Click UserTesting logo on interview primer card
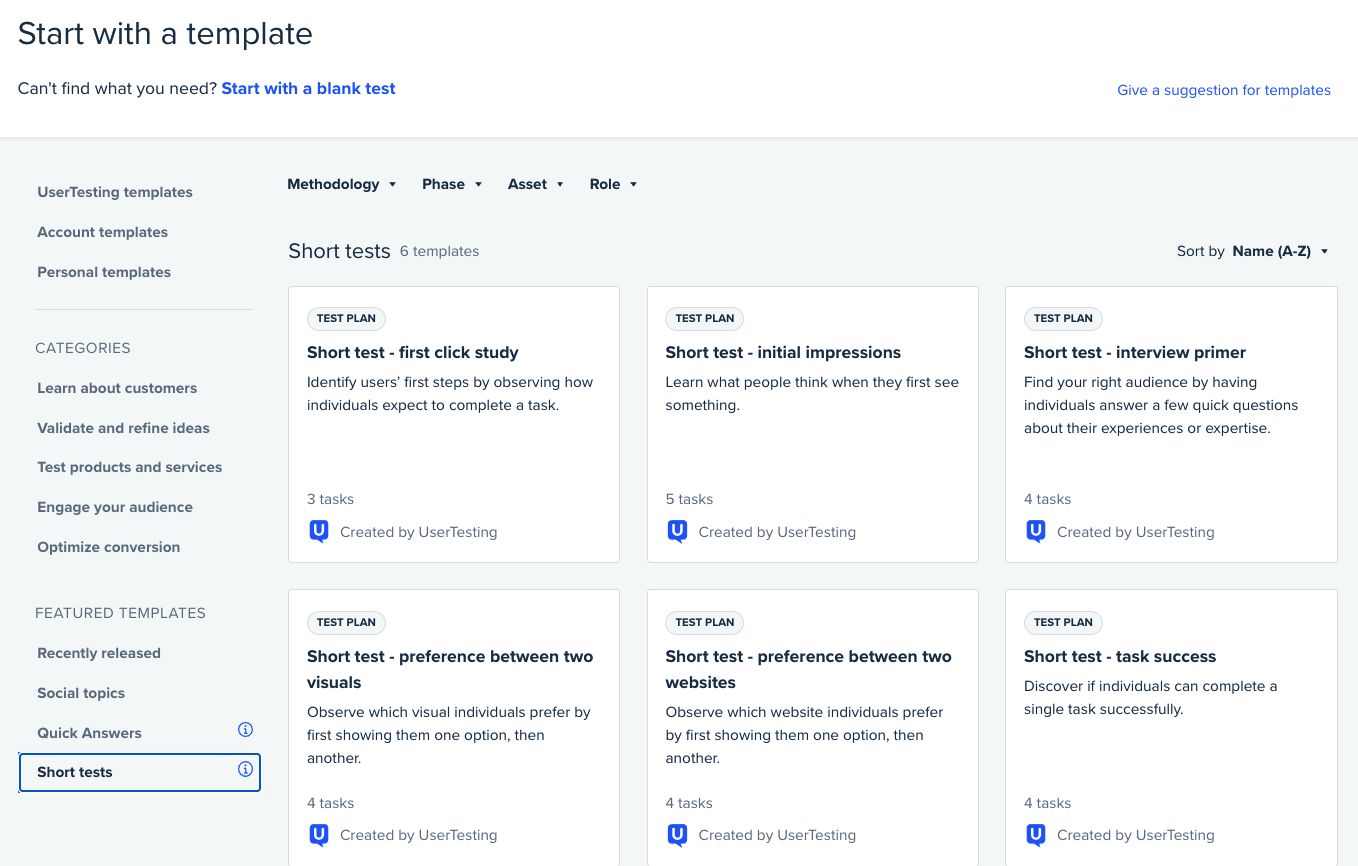 click(x=1036, y=532)
